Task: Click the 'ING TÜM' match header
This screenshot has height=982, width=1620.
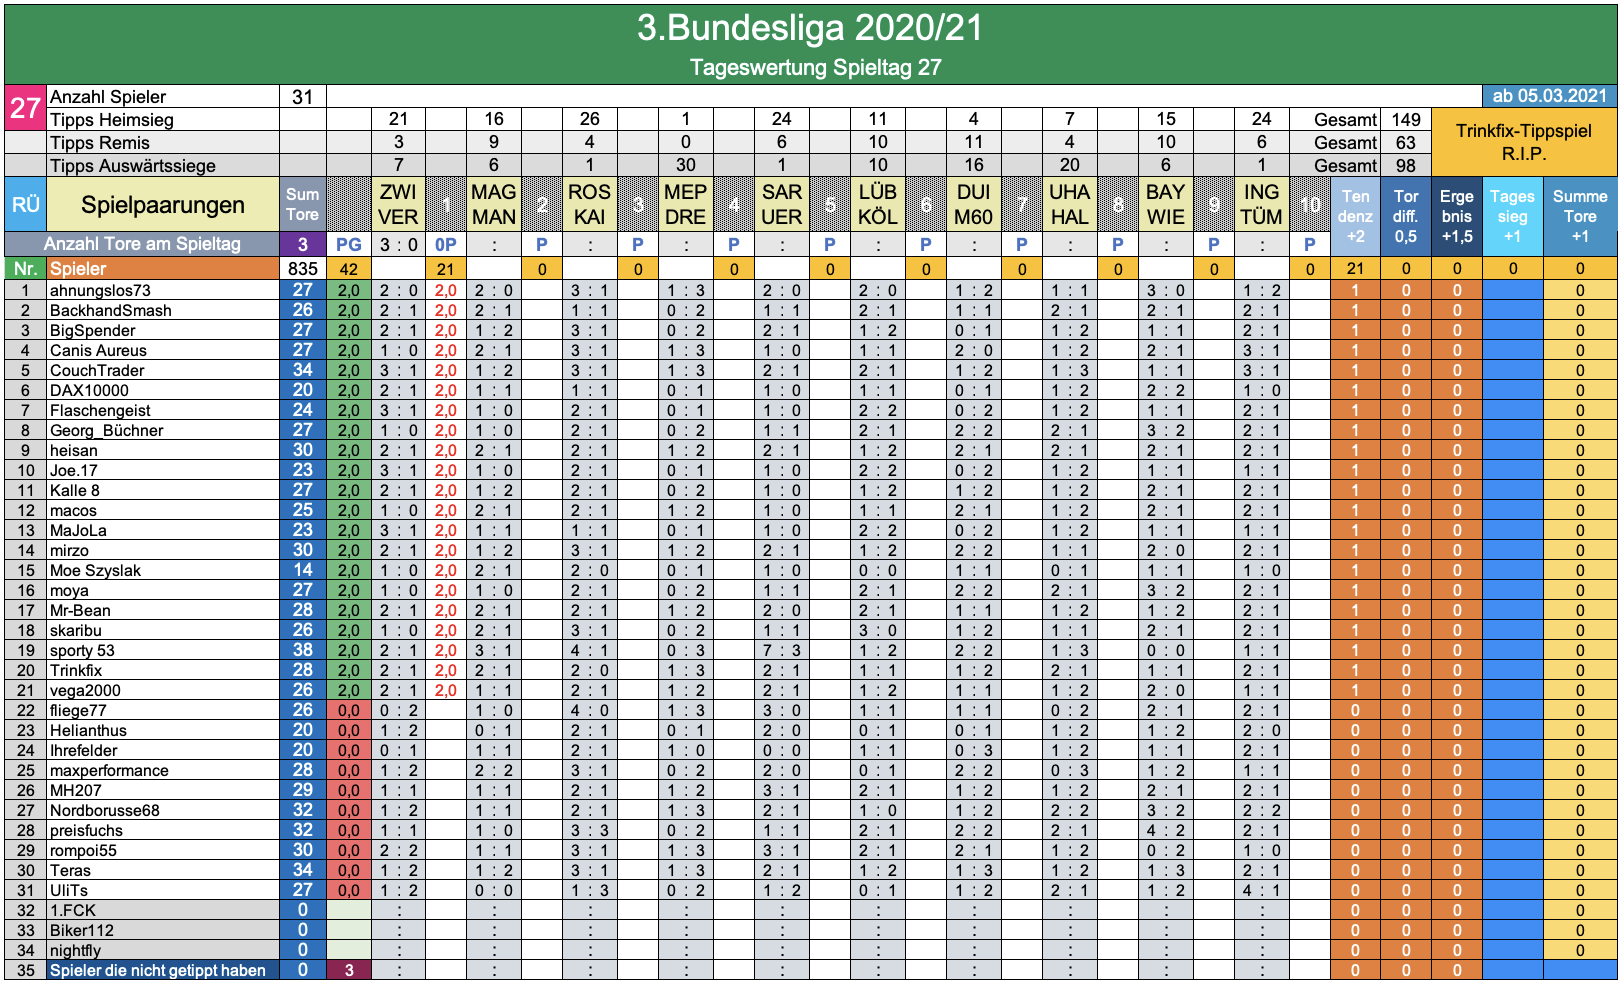Action: coord(1262,204)
